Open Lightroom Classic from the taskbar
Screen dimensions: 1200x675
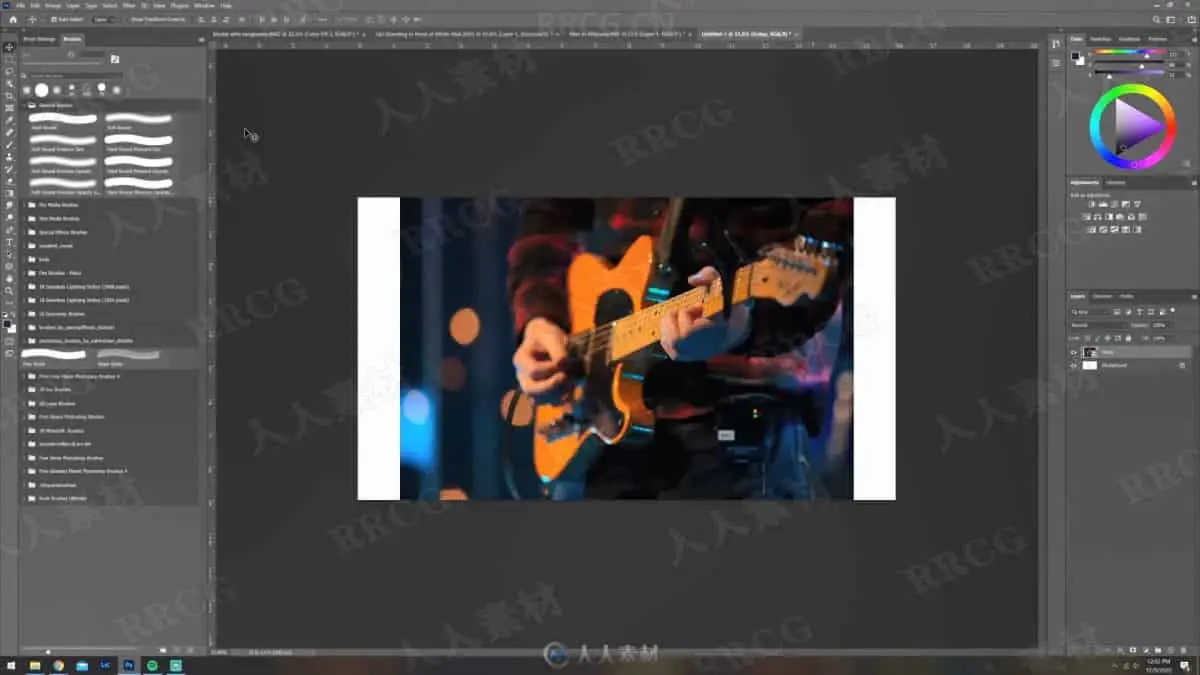[107, 665]
